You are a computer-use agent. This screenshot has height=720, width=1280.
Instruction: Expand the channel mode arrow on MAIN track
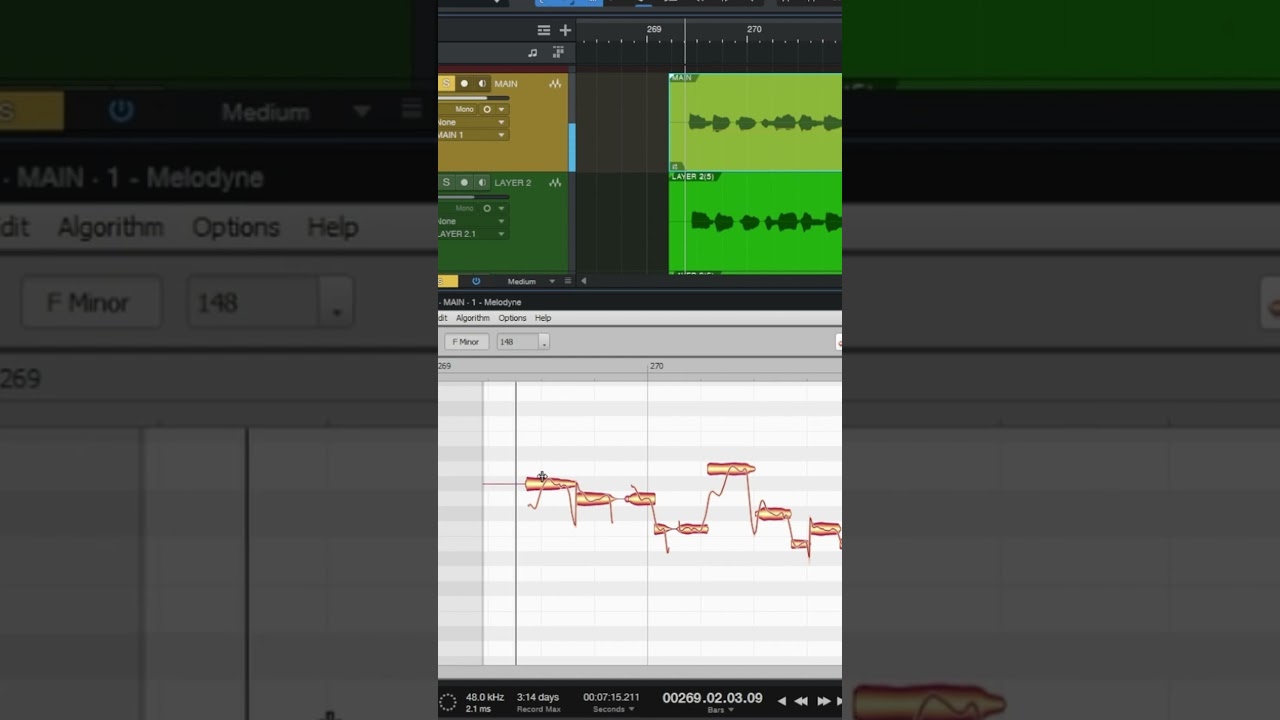501,109
